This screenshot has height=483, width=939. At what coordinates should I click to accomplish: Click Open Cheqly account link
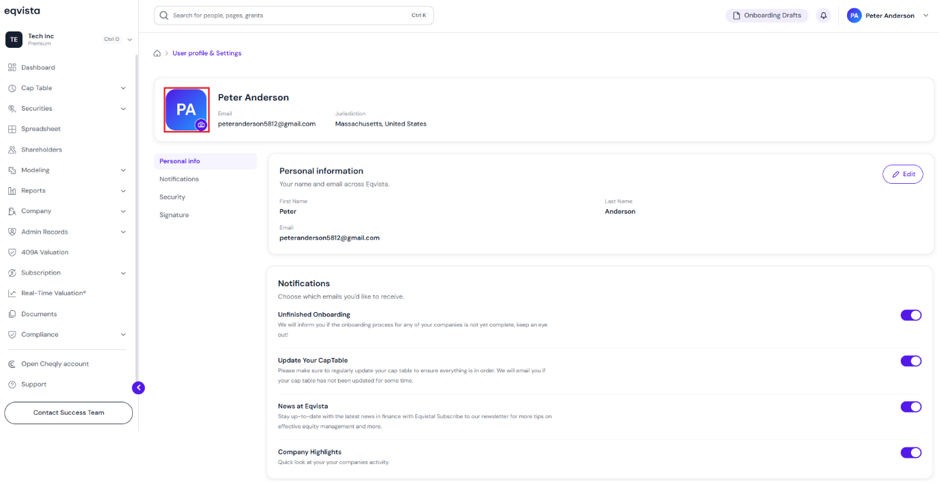pyautogui.click(x=55, y=364)
